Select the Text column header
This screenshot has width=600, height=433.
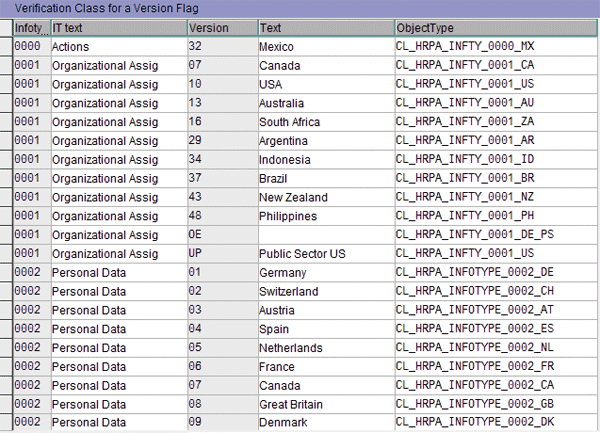[323, 27]
